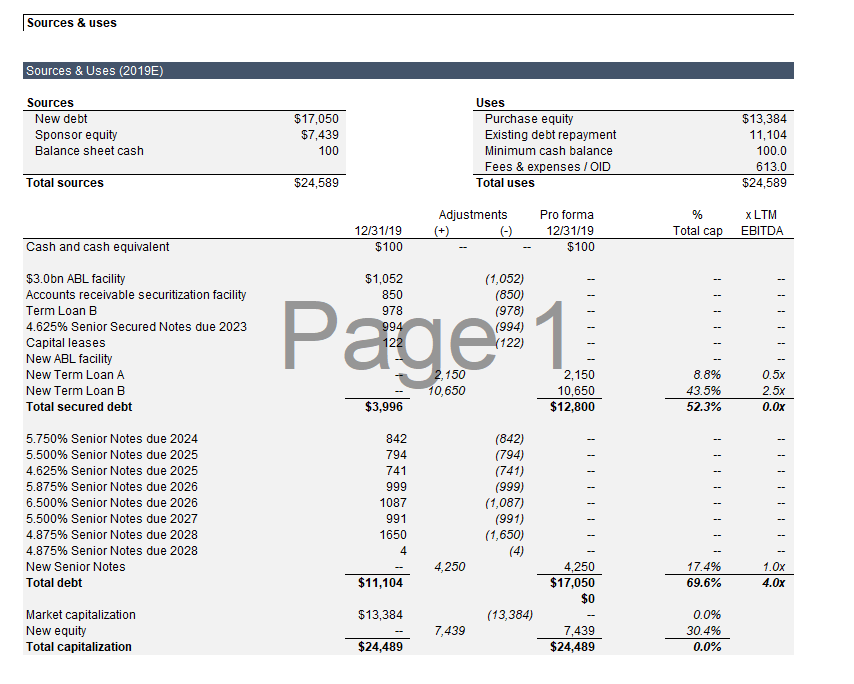Select the 842 Senior Notes balance
Image resolution: width=854 pixels, height=684 pixels.
tap(396, 439)
